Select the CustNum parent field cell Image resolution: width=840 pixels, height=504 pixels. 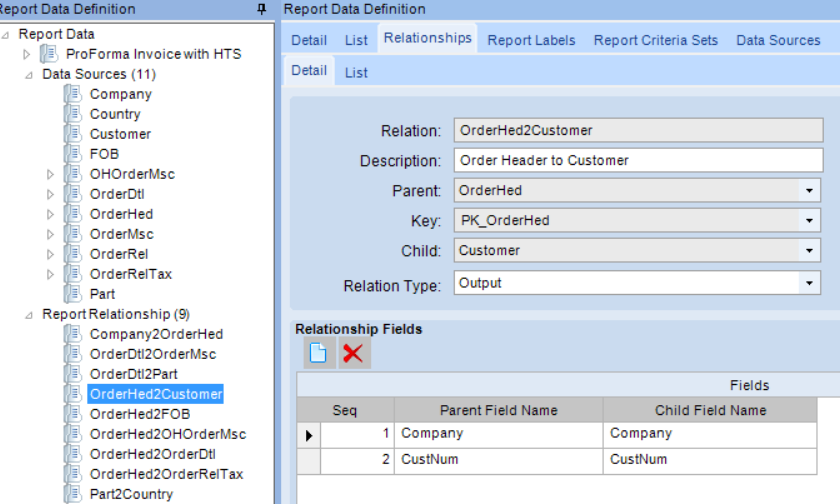[498, 460]
